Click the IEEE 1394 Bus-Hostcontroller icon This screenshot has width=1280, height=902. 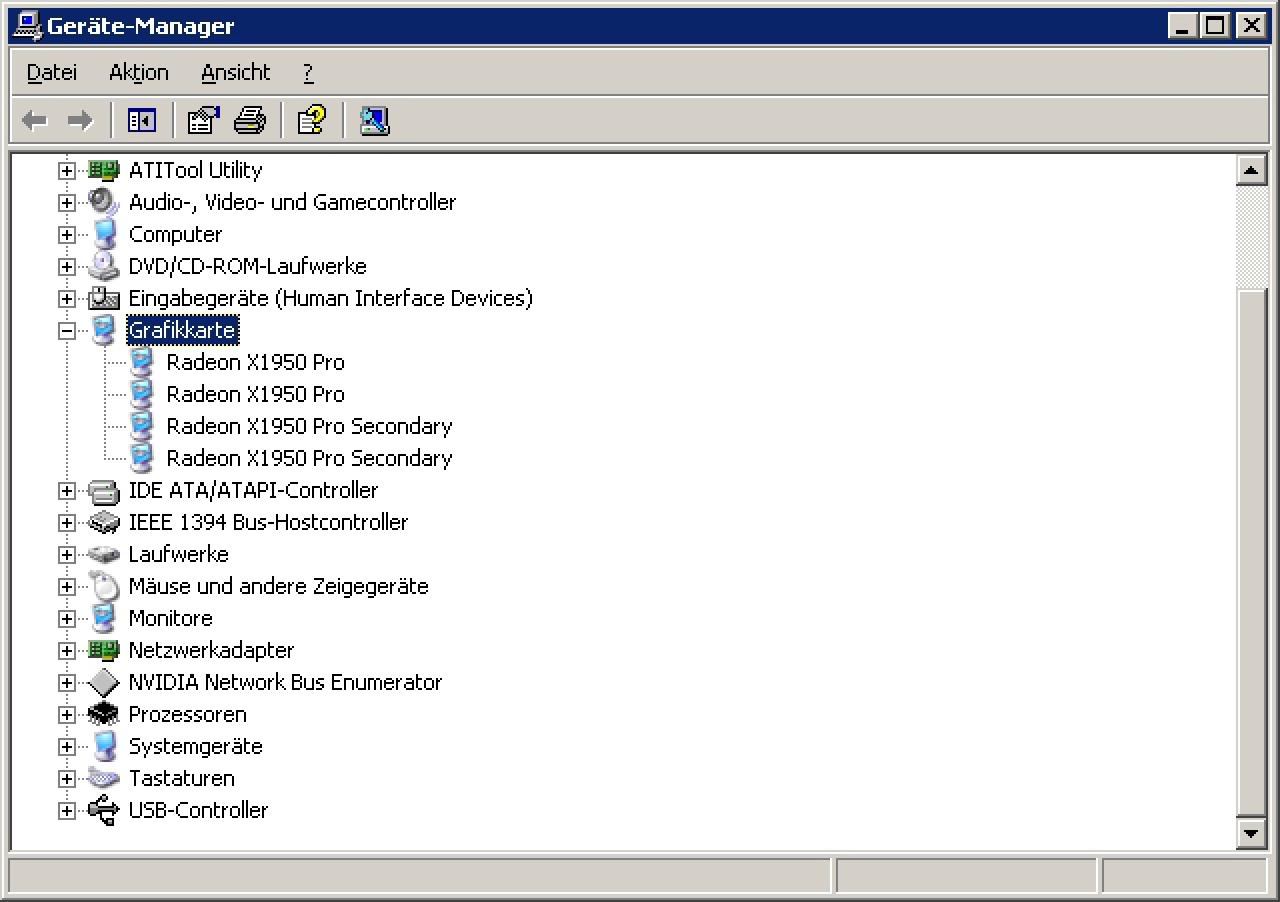point(103,522)
